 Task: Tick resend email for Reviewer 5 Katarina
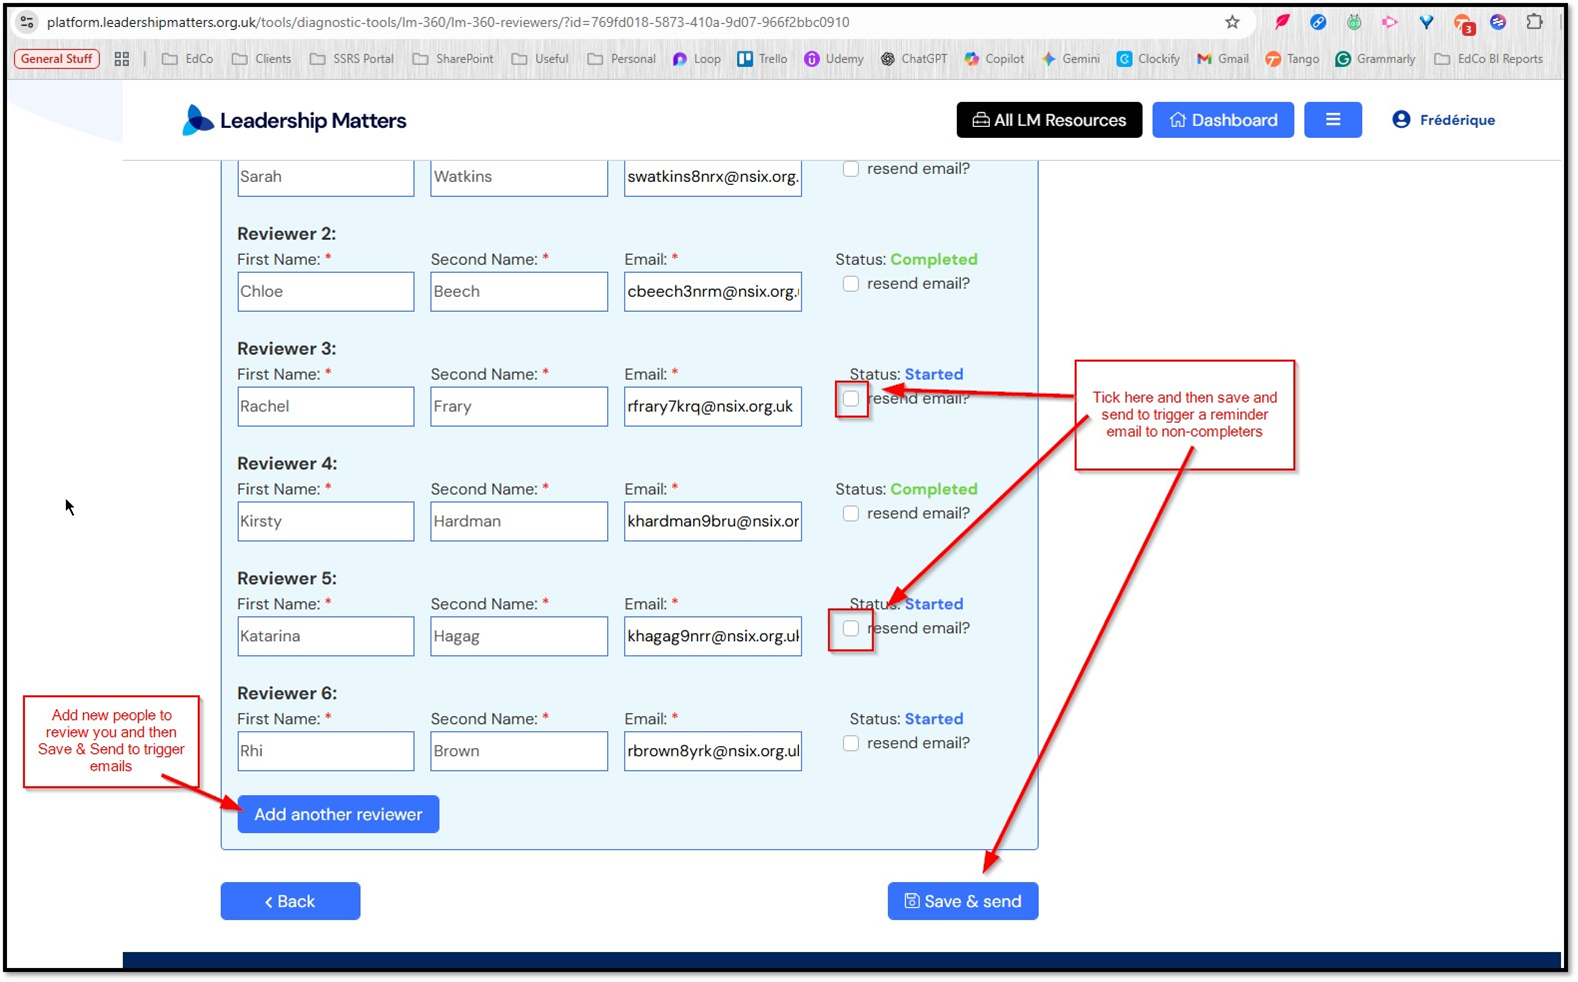point(851,629)
